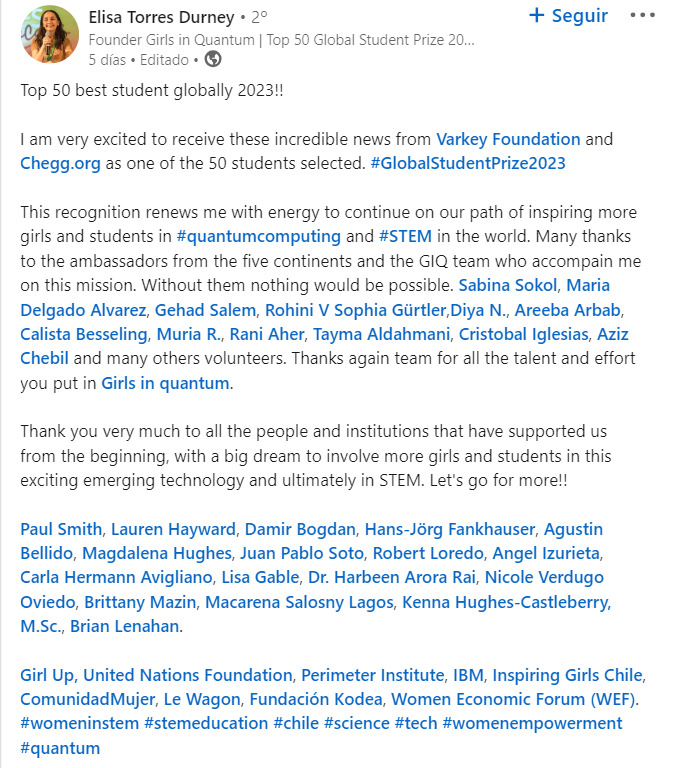
Task: View Sabina Sokol's profile
Action: pyautogui.click(x=507, y=285)
